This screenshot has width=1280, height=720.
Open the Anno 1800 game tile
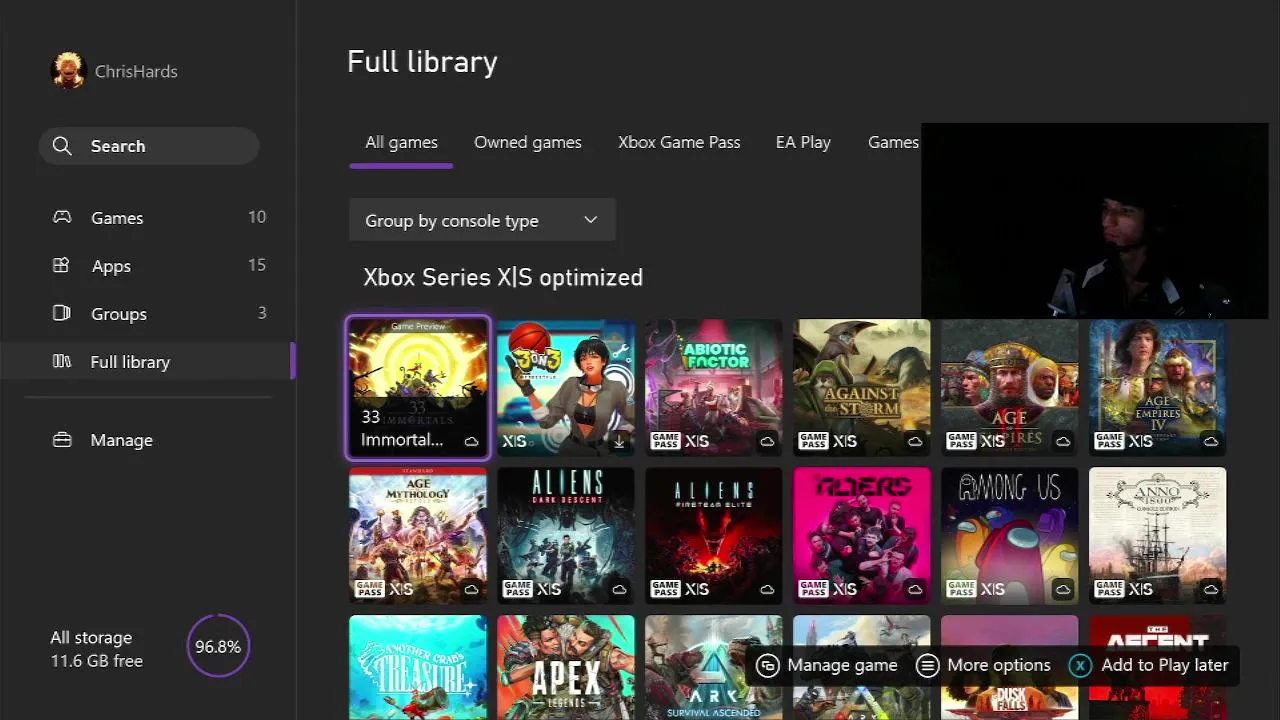coord(1158,536)
